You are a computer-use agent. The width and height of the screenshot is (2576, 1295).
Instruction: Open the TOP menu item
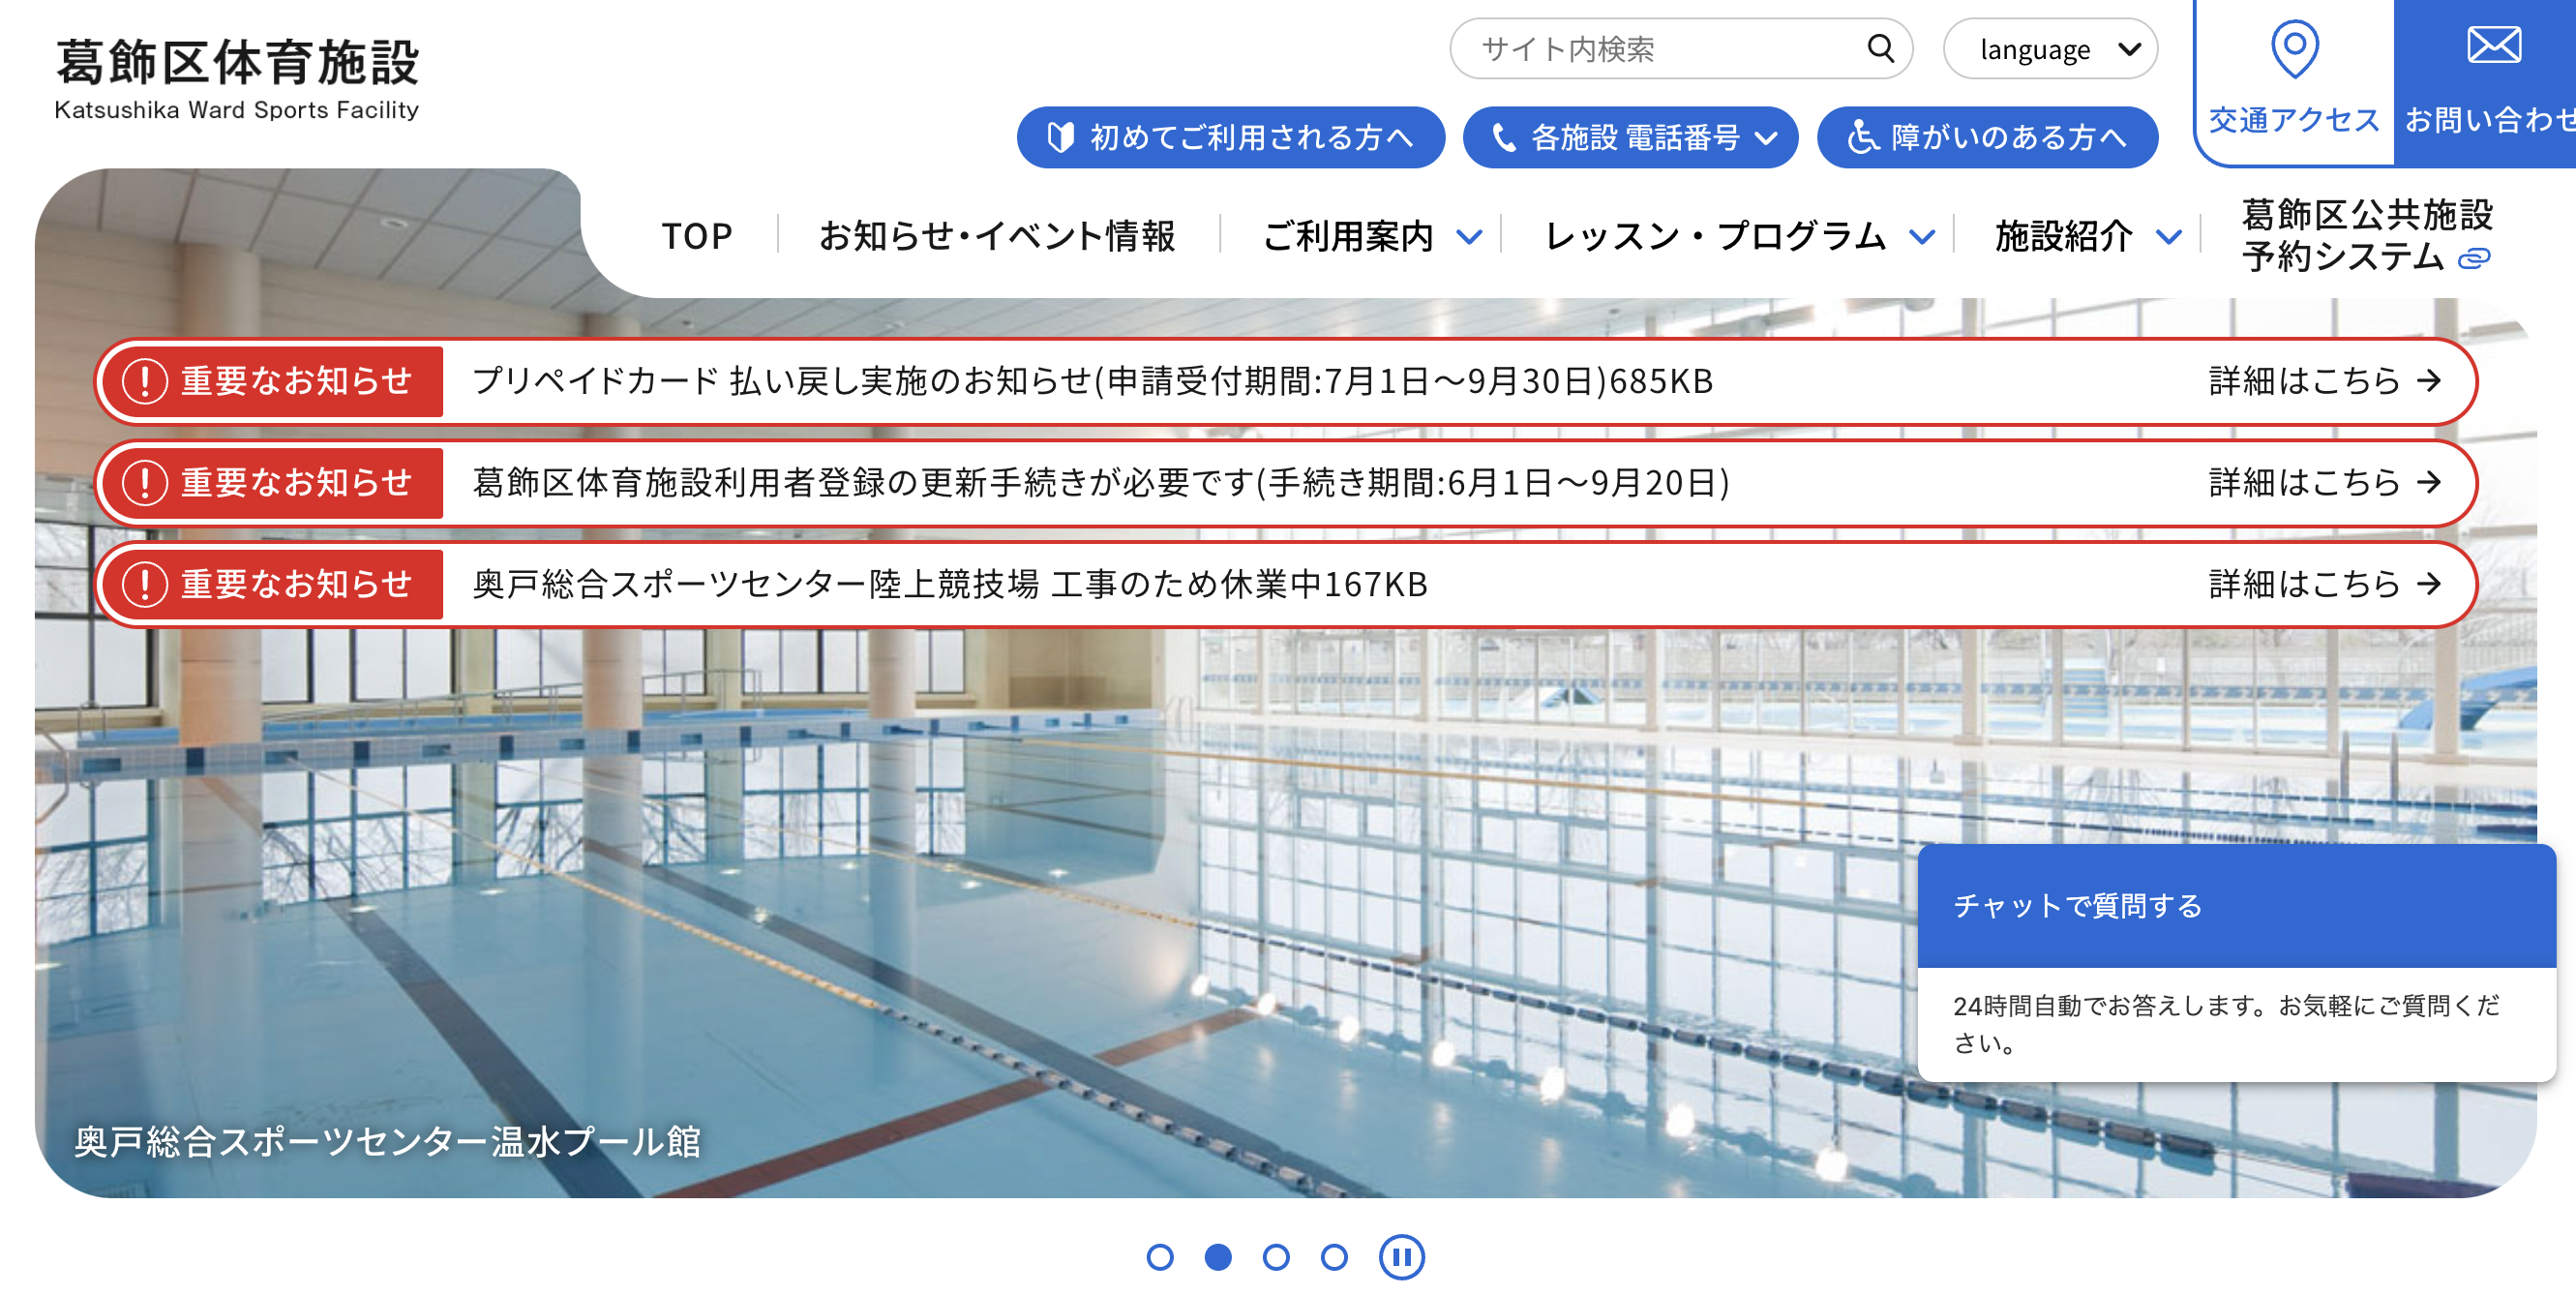(697, 236)
